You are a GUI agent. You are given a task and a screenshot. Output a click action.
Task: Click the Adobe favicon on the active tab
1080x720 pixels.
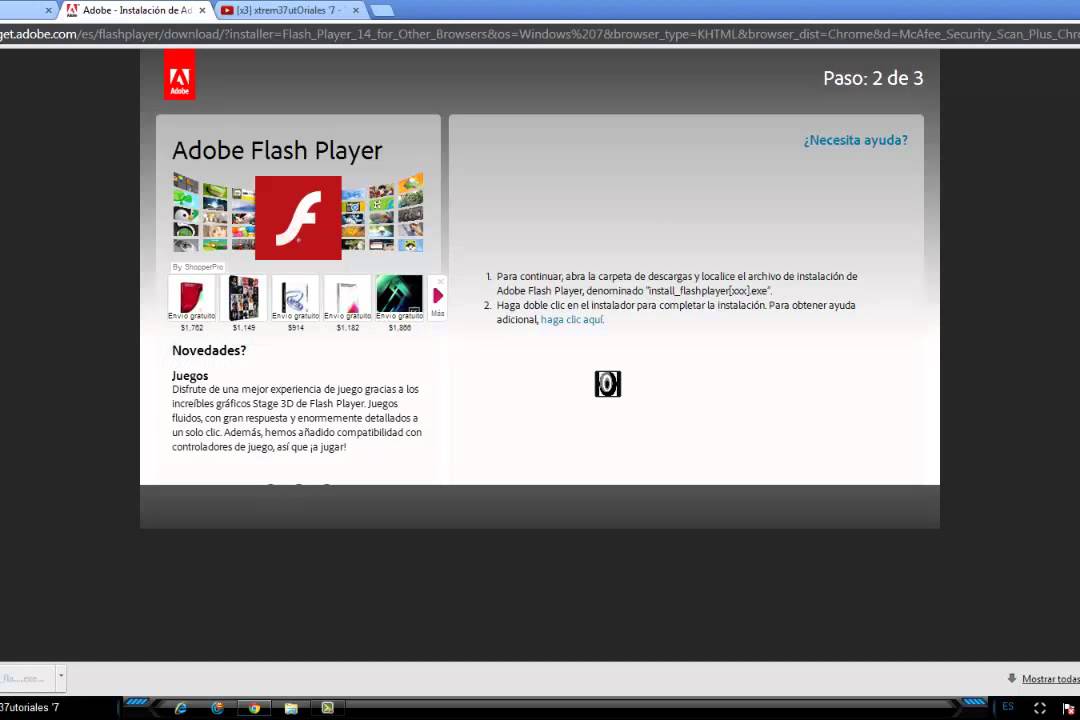pos(72,10)
